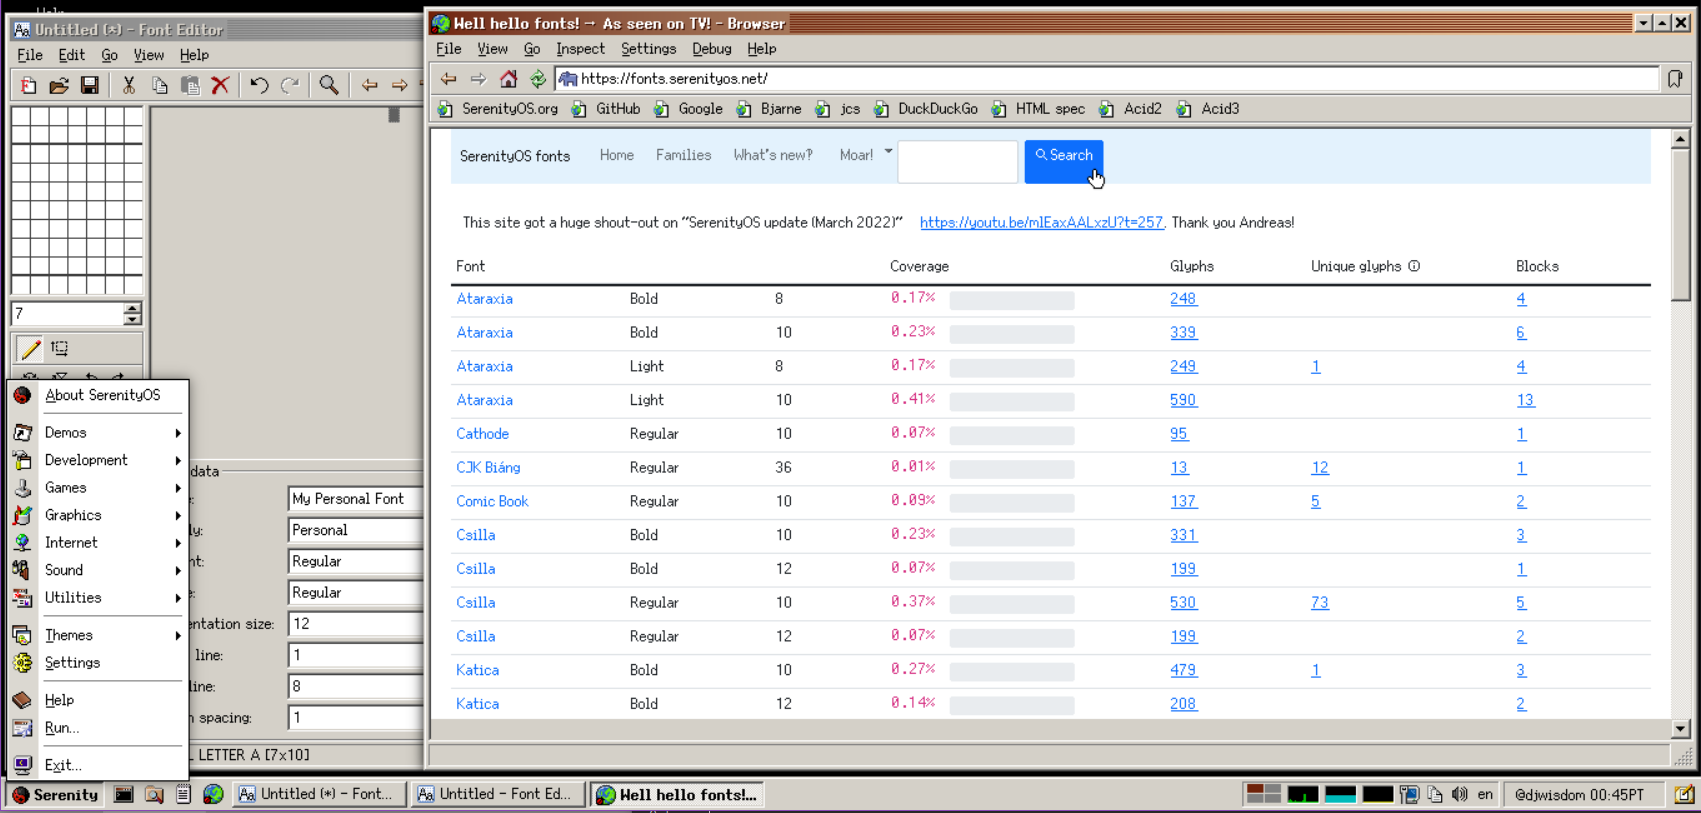Expand Internet submenu in start menu
Screen dimensions: 1701x813
click(x=98, y=543)
